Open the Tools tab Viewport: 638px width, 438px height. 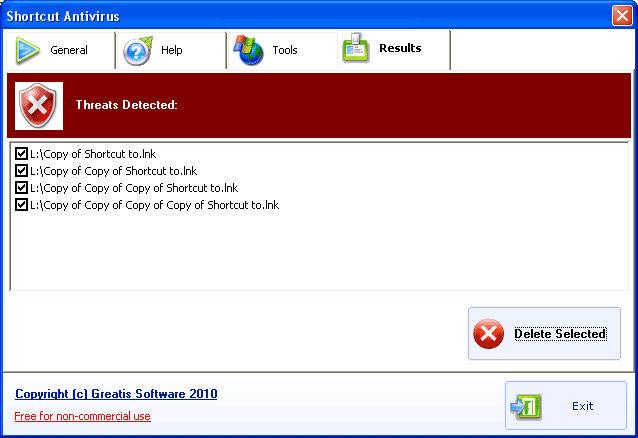[285, 50]
